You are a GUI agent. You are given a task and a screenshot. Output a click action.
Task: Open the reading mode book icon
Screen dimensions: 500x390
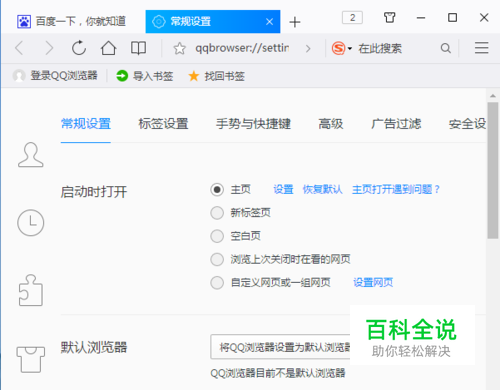pos(138,48)
